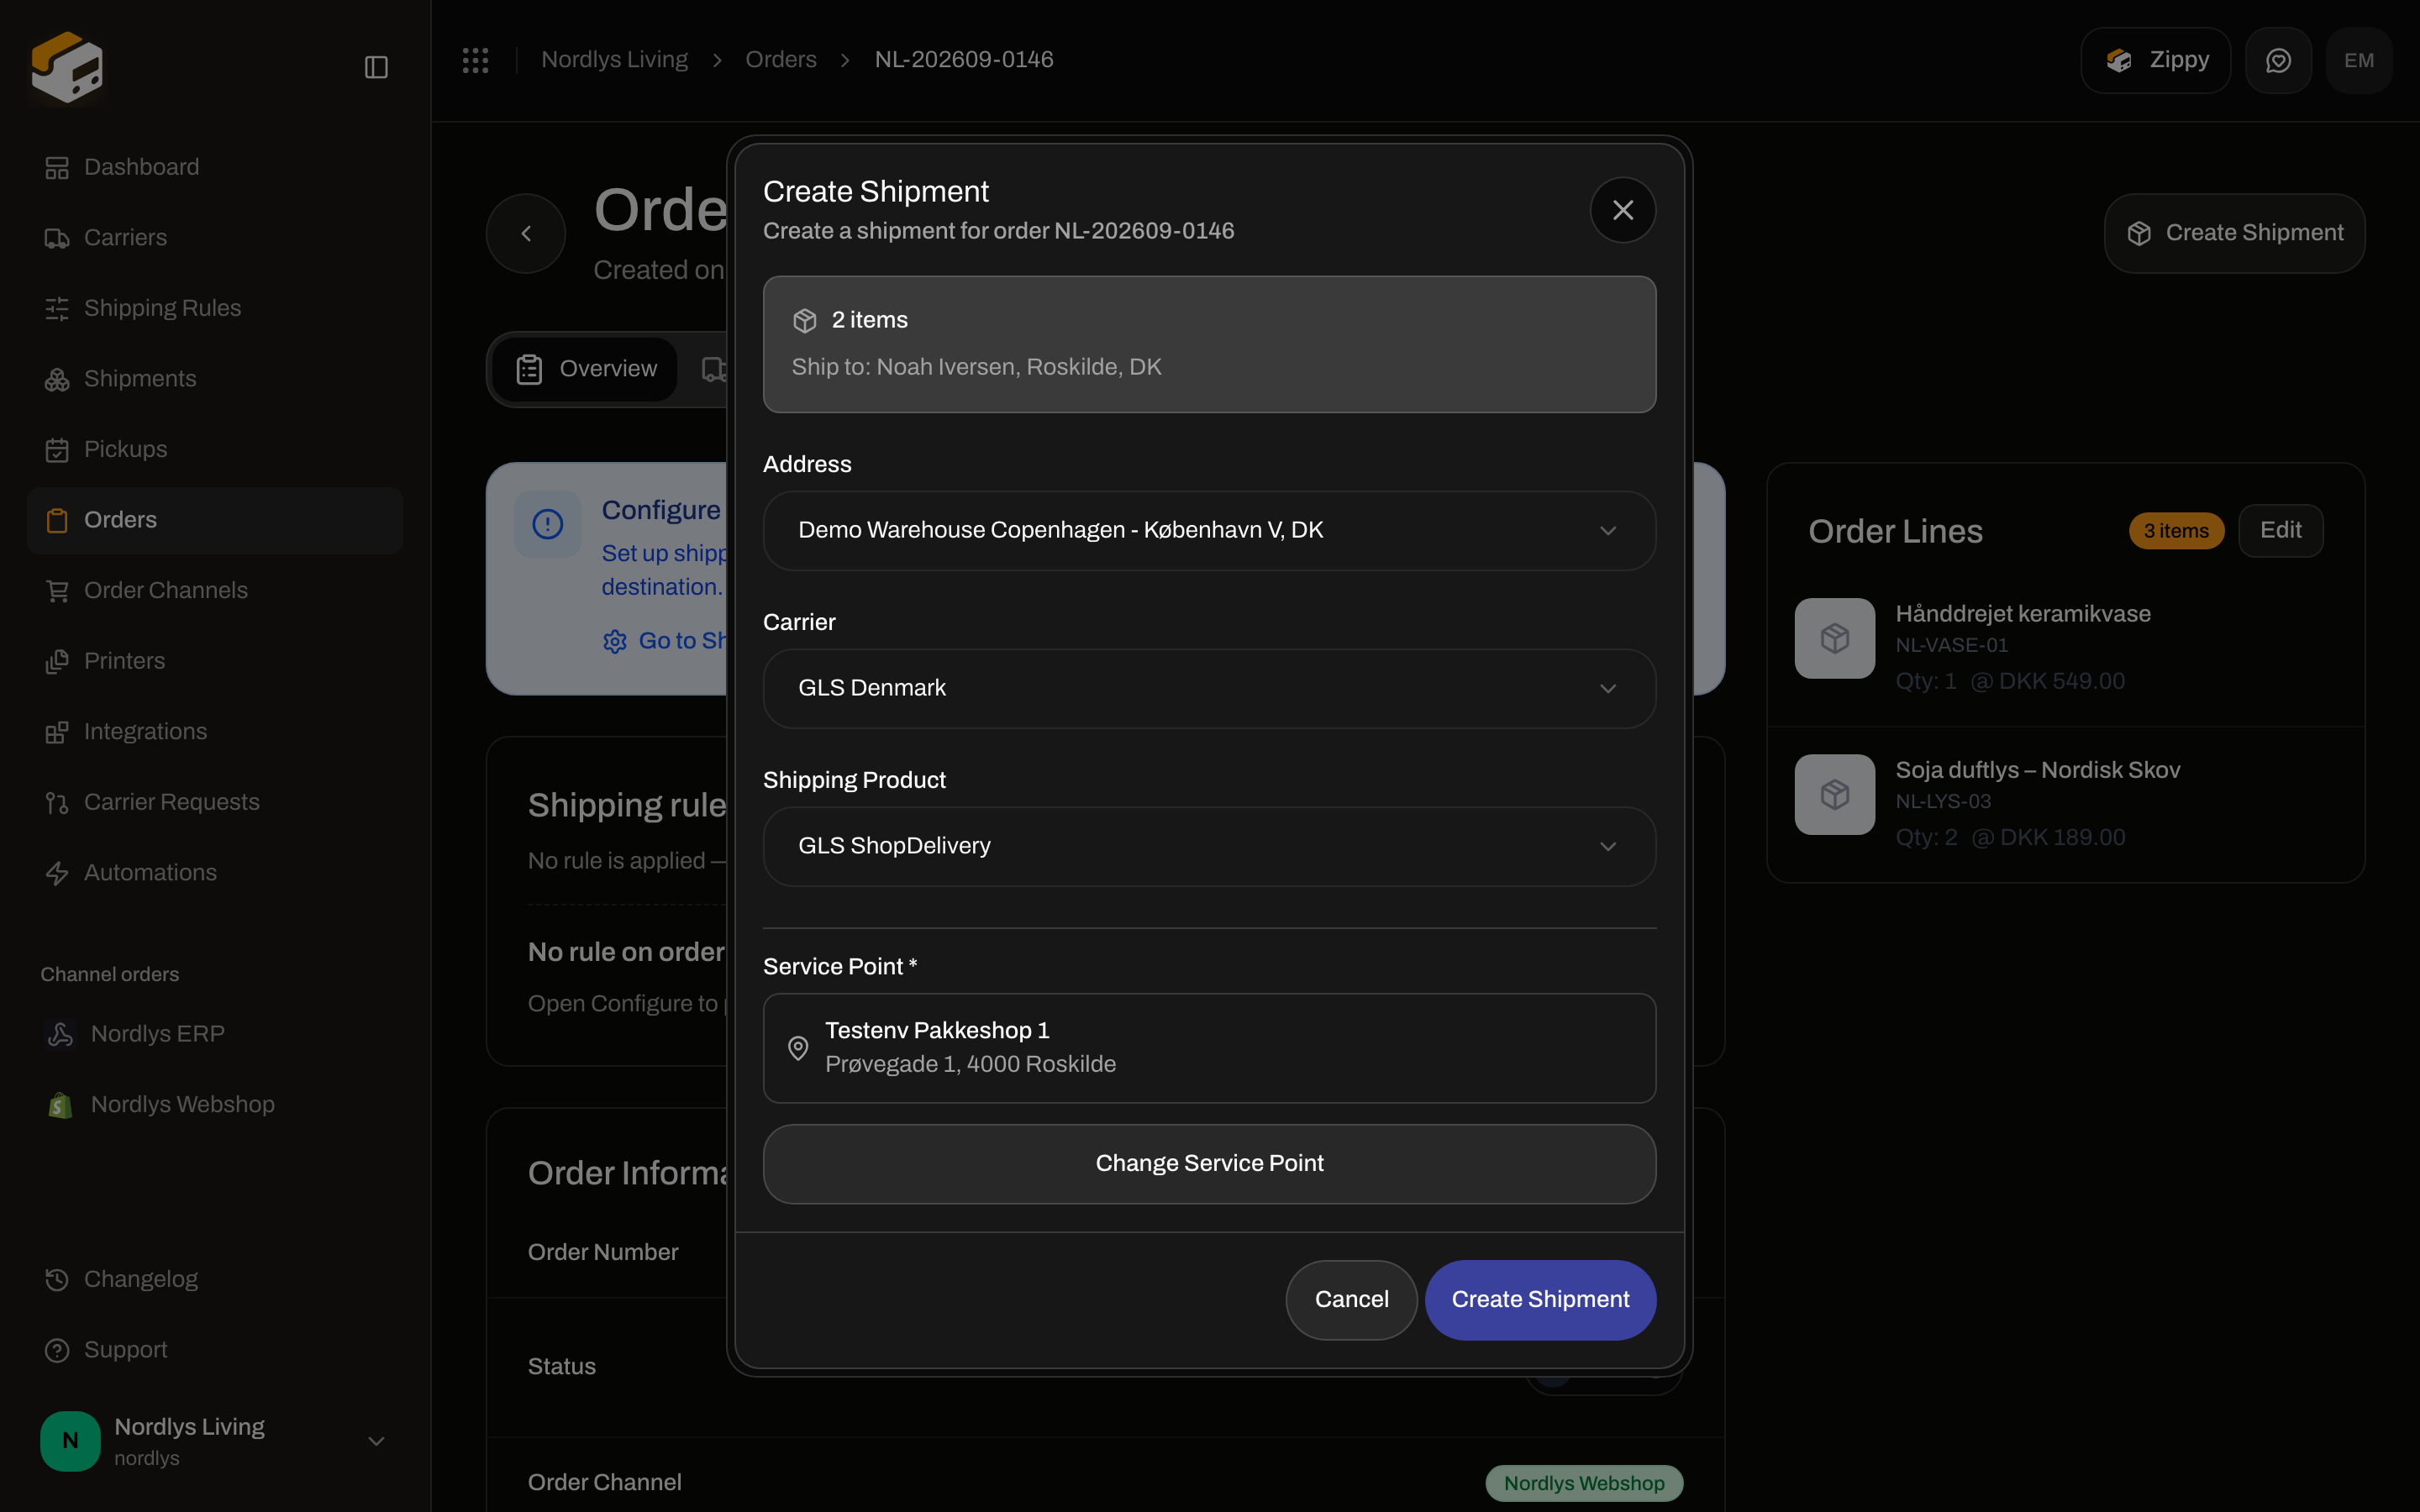Click the Nordlys Webshop order channel badge

[x=1584, y=1483]
